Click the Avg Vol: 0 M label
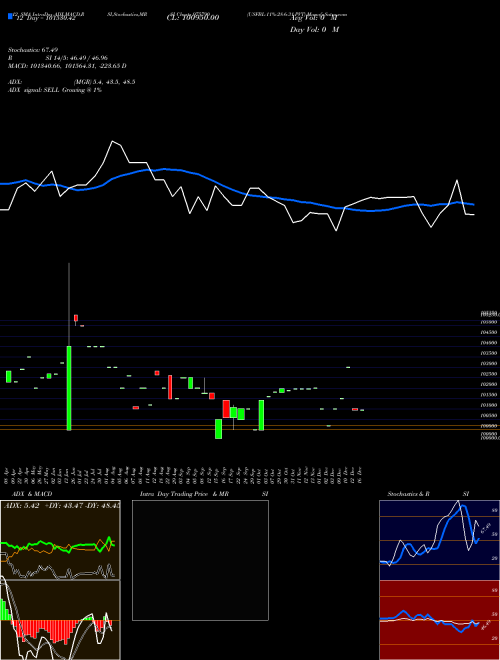 313,18
